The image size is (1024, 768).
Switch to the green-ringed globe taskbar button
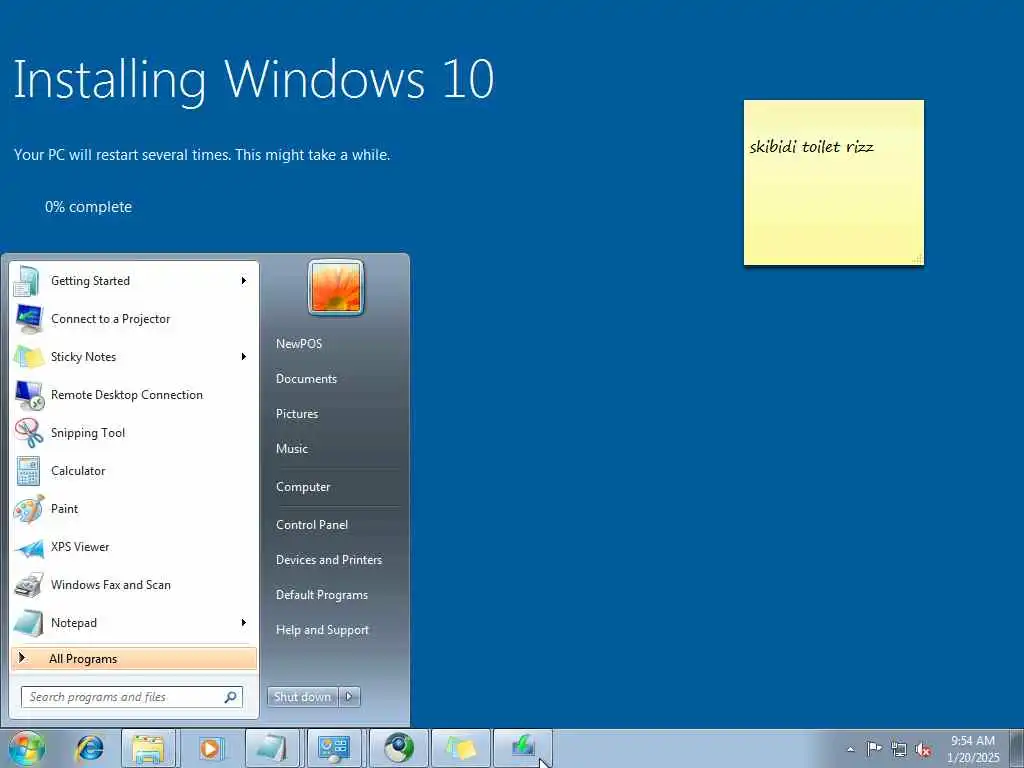tap(398, 748)
